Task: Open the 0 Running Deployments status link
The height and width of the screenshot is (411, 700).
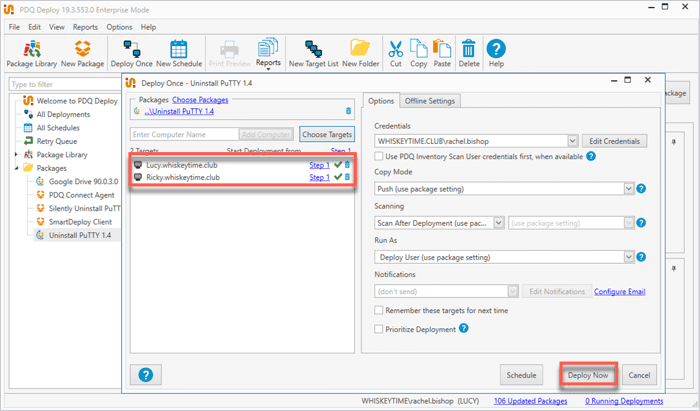Action: tap(624, 401)
